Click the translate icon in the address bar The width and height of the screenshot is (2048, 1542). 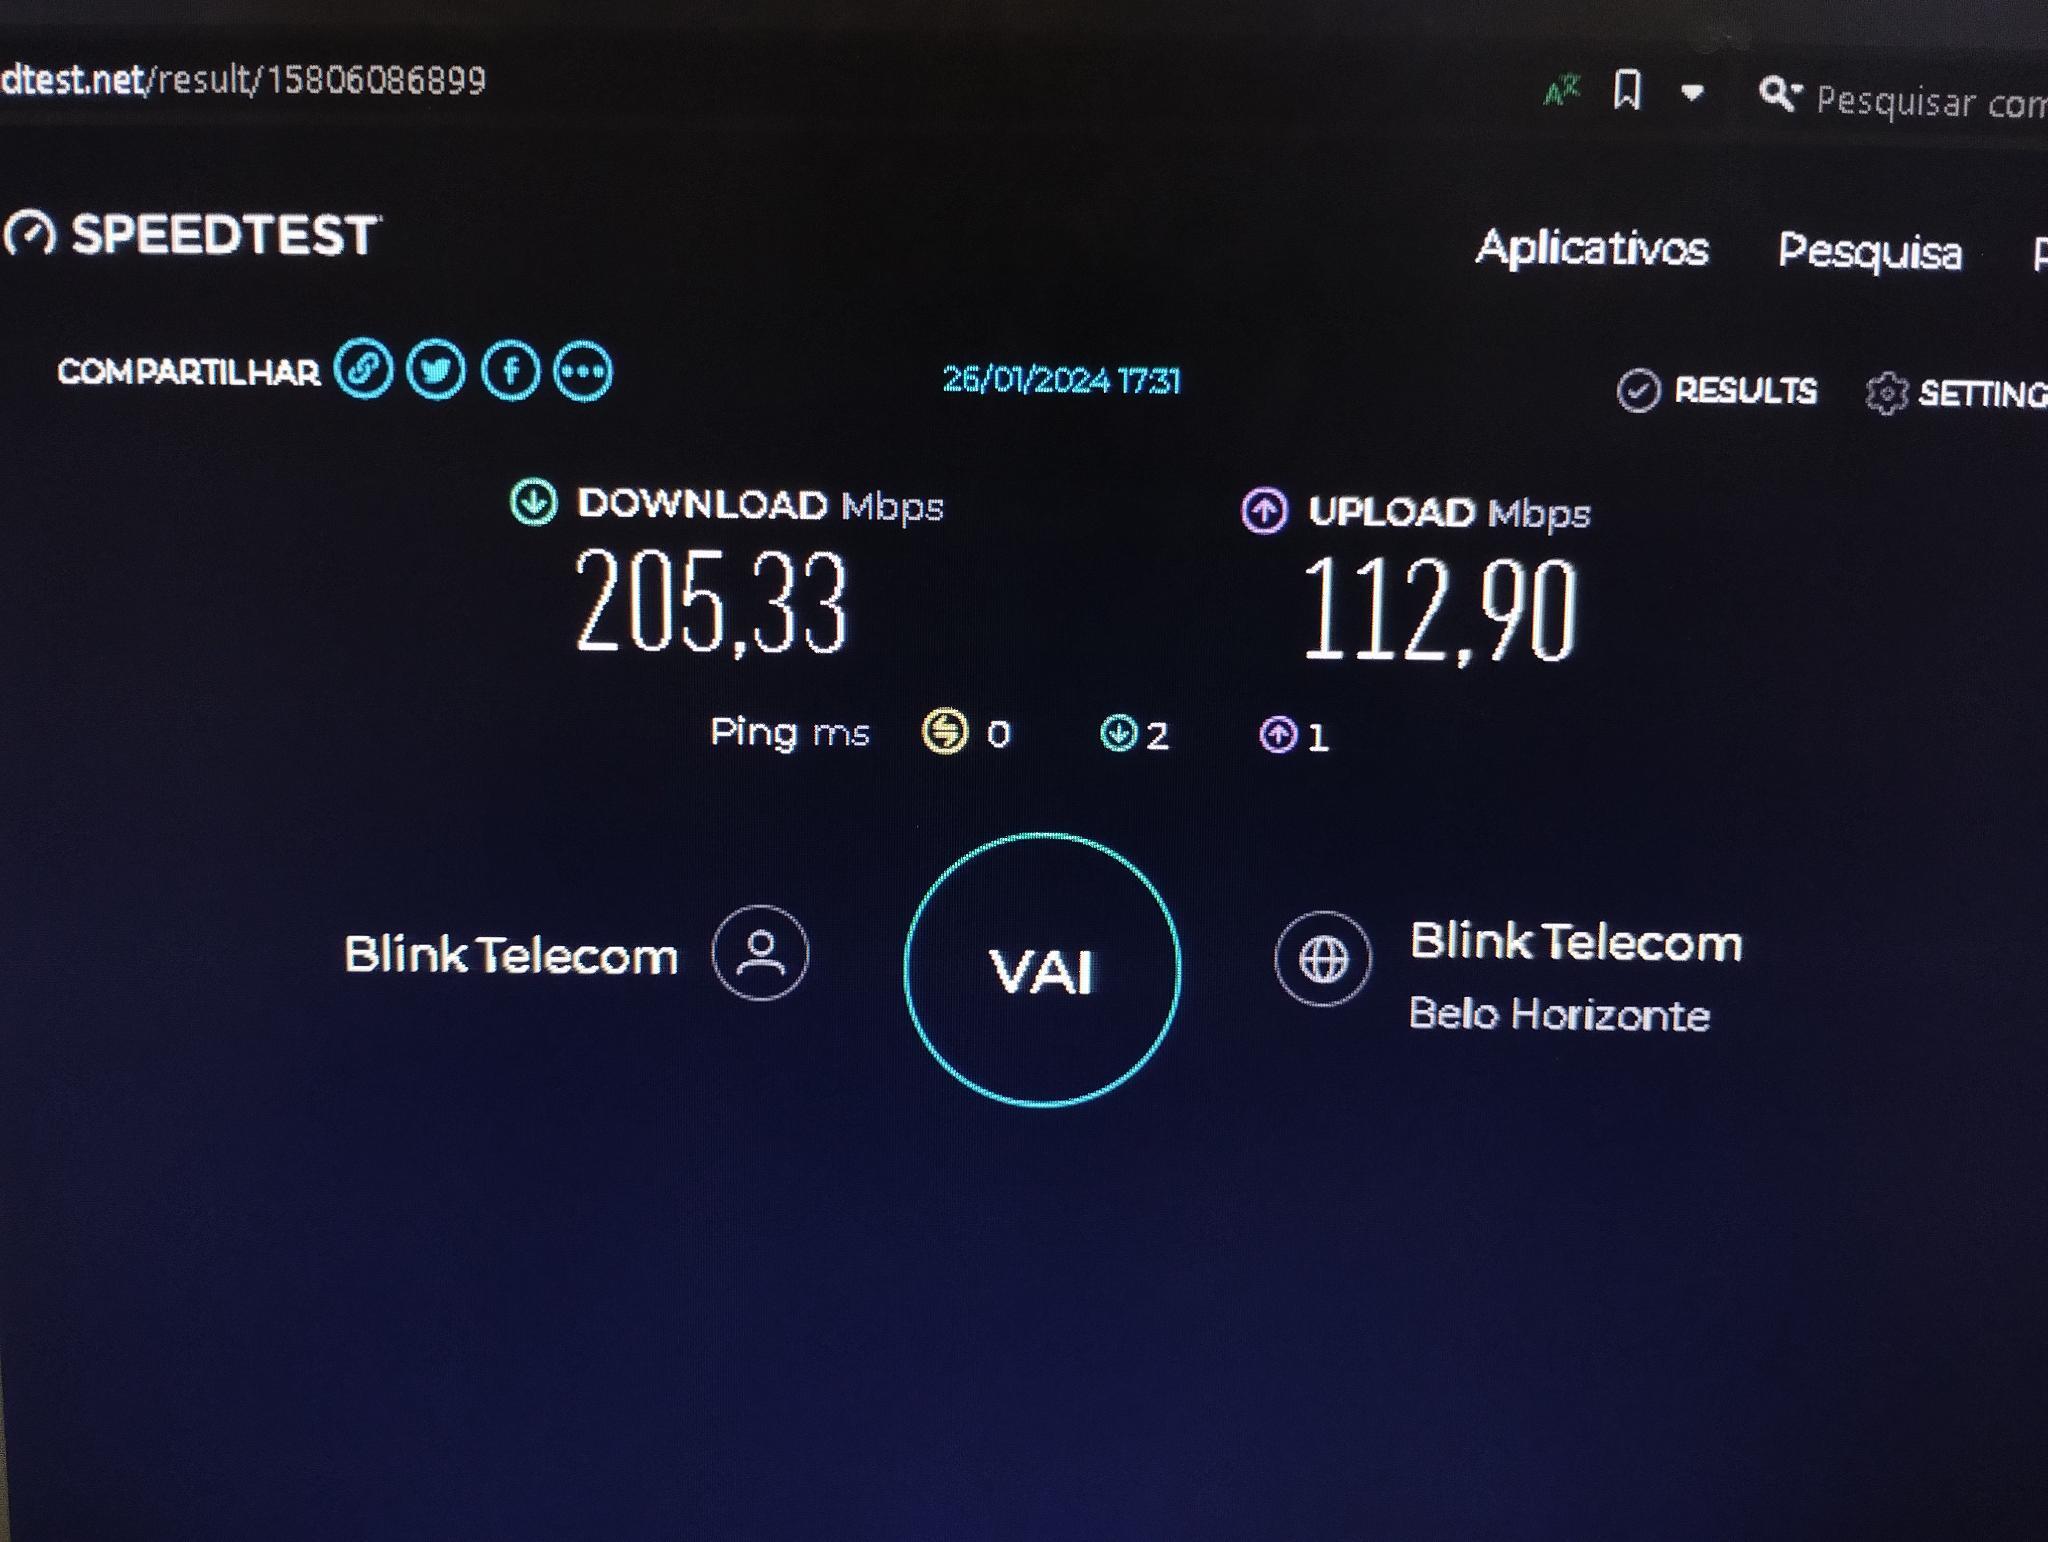[x=1561, y=91]
